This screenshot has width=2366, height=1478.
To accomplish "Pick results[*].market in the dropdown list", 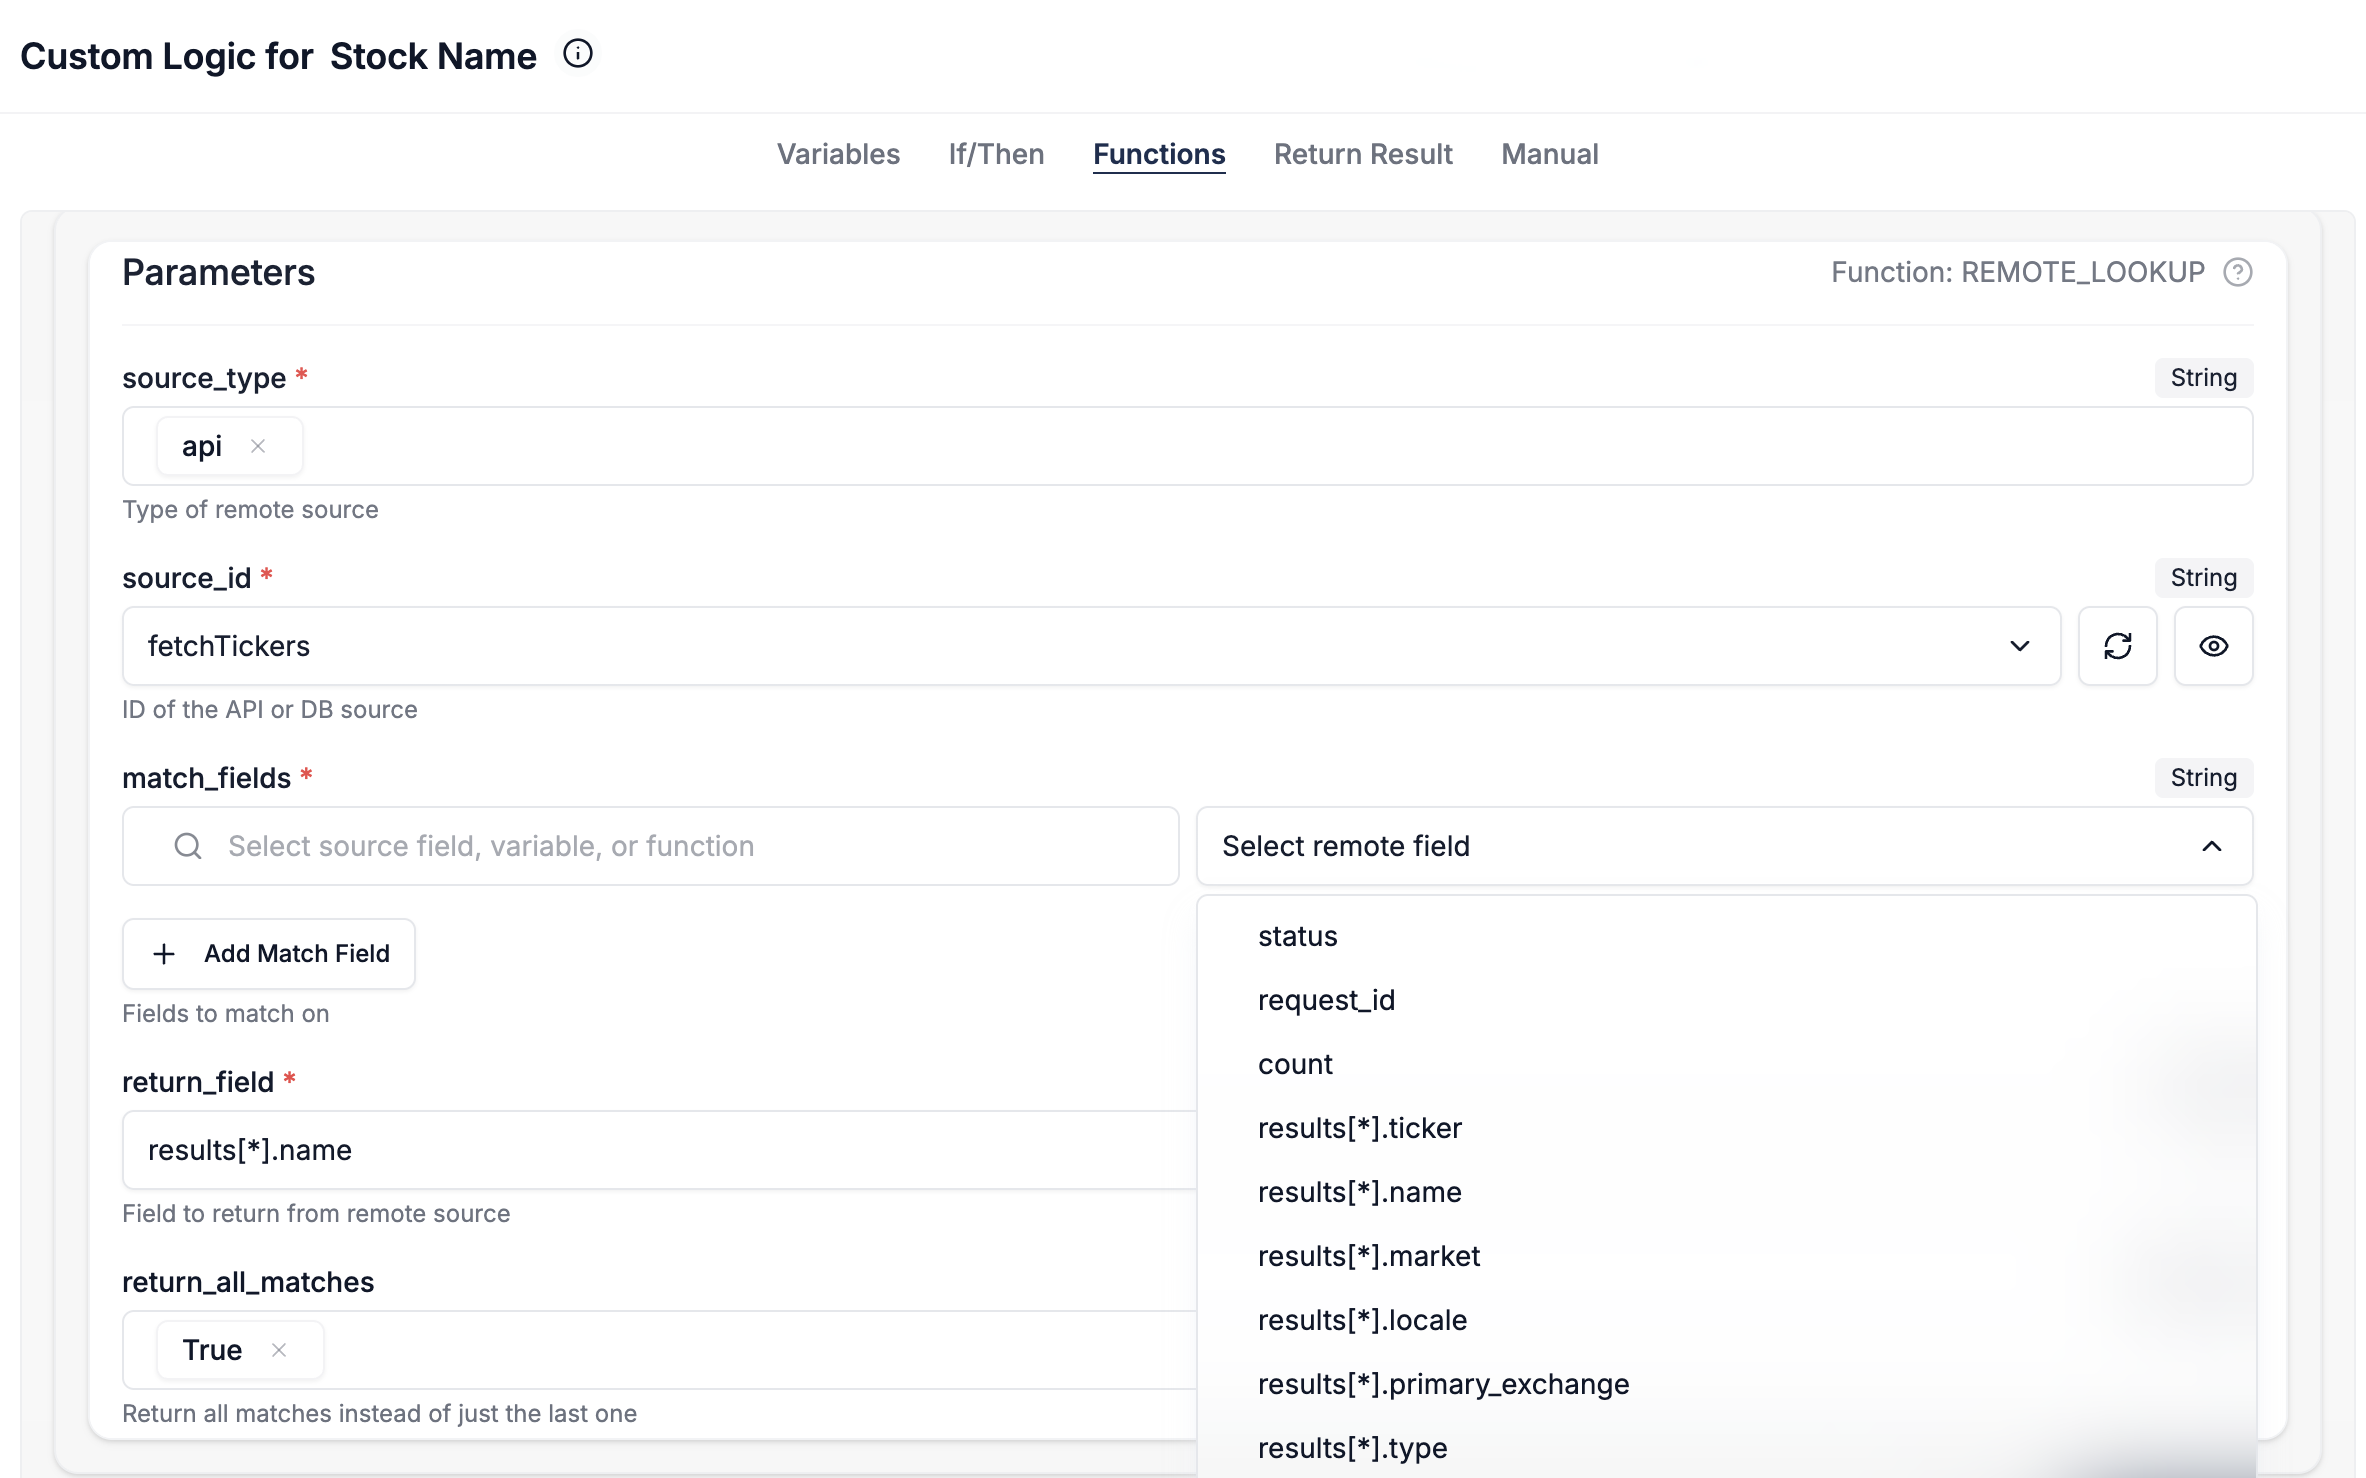I will [x=1726, y=1256].
